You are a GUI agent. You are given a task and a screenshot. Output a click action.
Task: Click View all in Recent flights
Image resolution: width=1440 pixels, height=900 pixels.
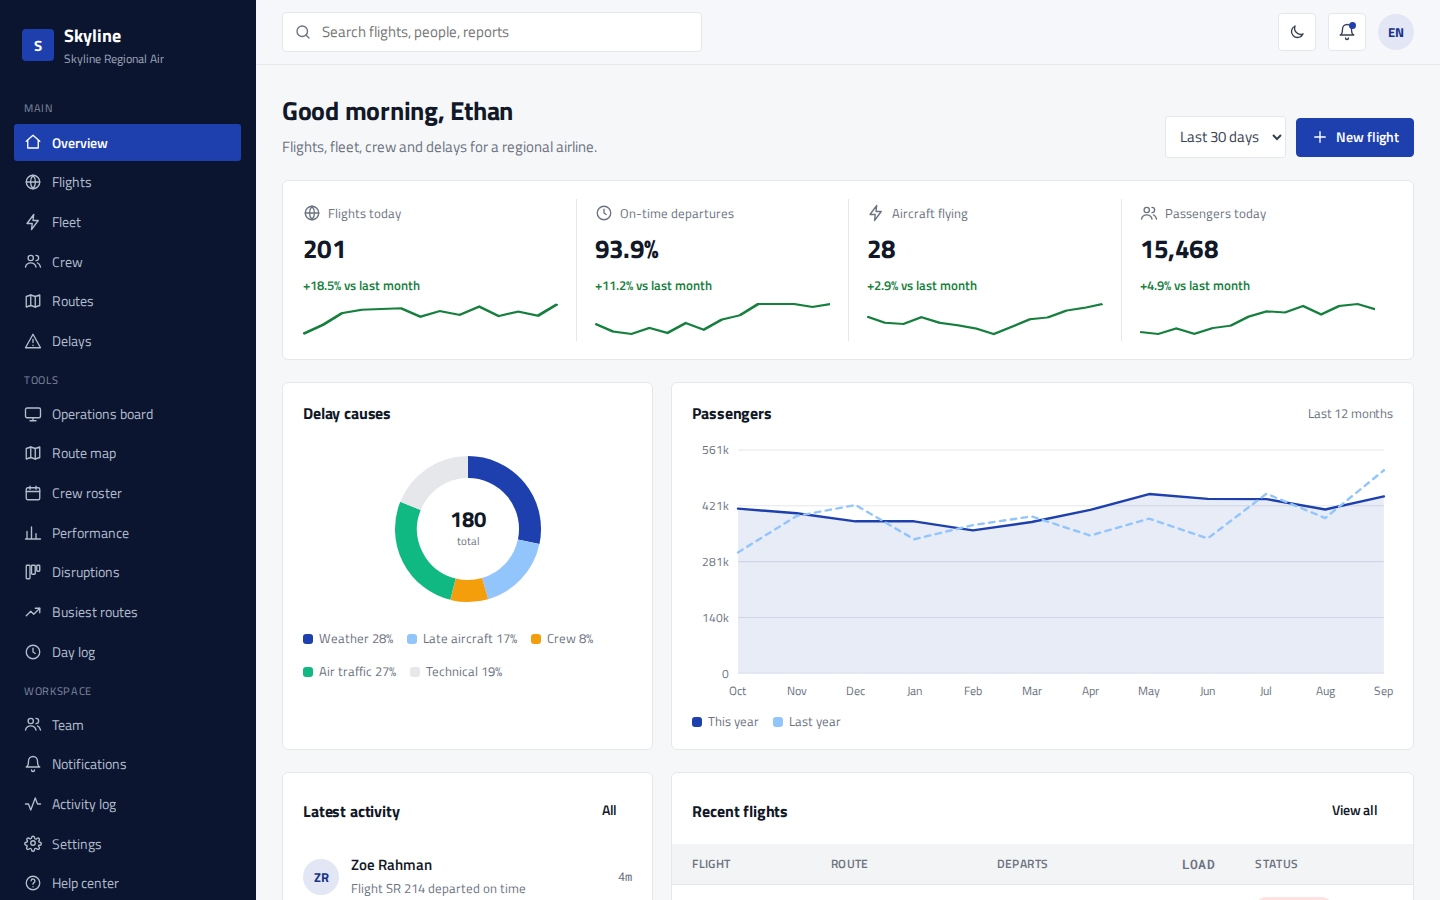pyautogui.click(x=1354, y=811)
